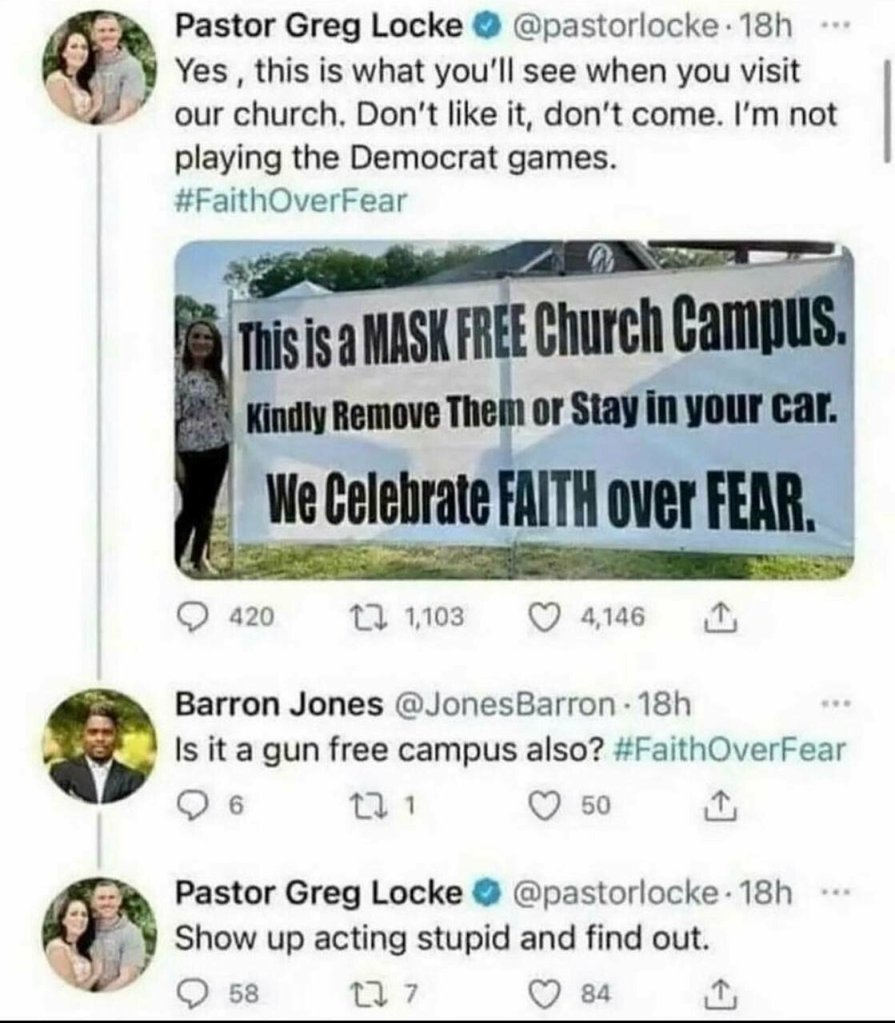Screen dimensions: 895x1023
Task: Open Barron Jones's profile picture
Action: point(98,746)
